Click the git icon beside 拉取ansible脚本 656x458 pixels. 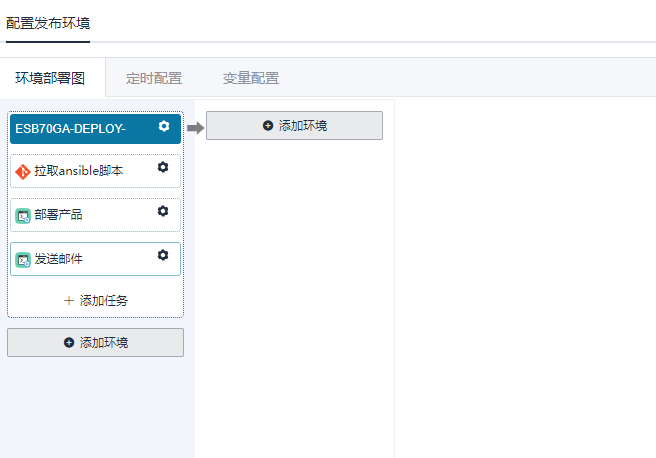point(23,171)
